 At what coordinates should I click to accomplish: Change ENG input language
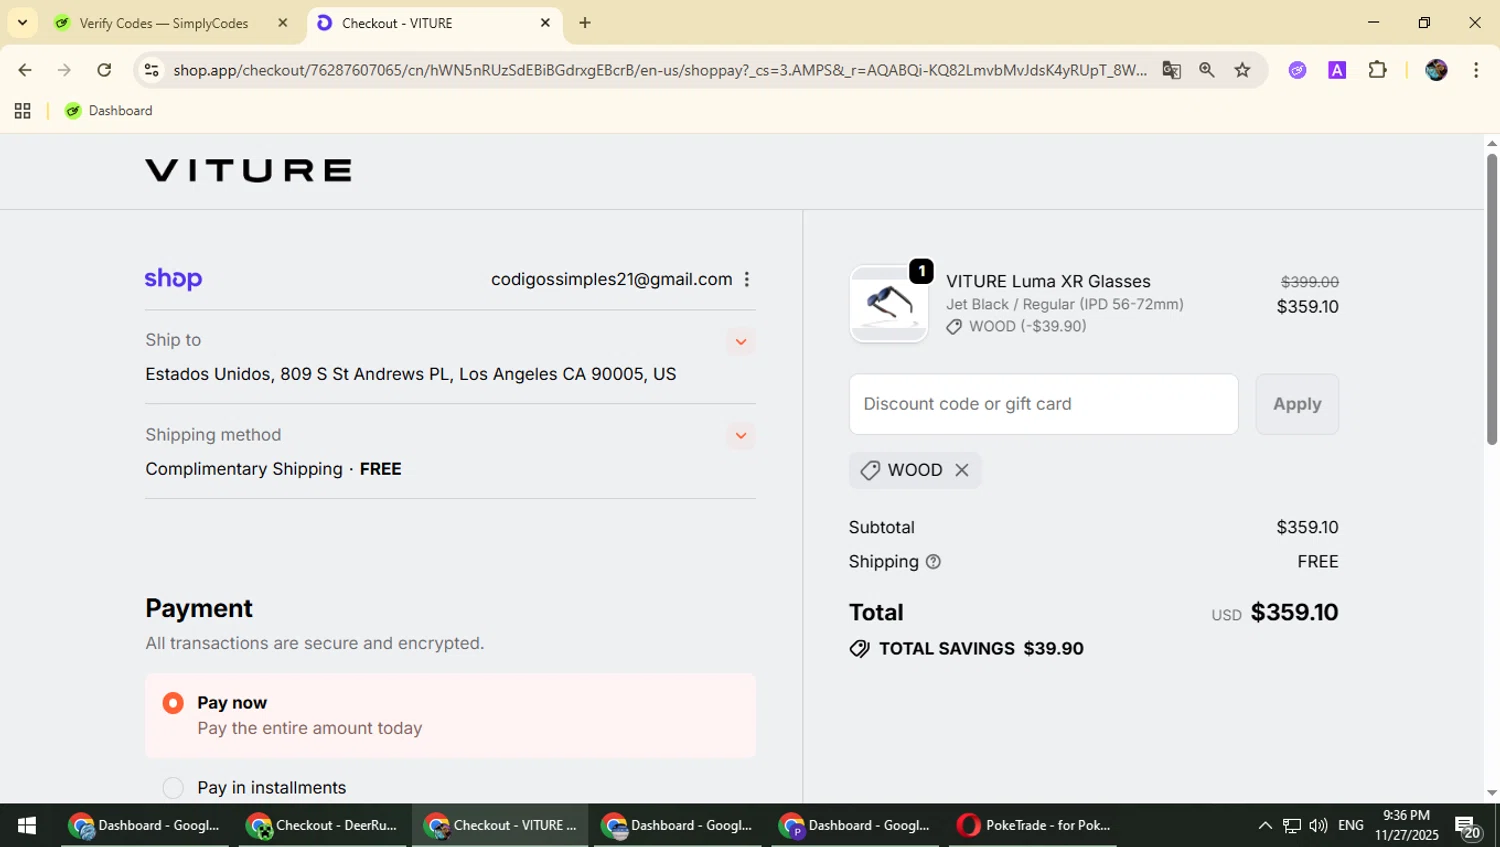pos(1351,825)
